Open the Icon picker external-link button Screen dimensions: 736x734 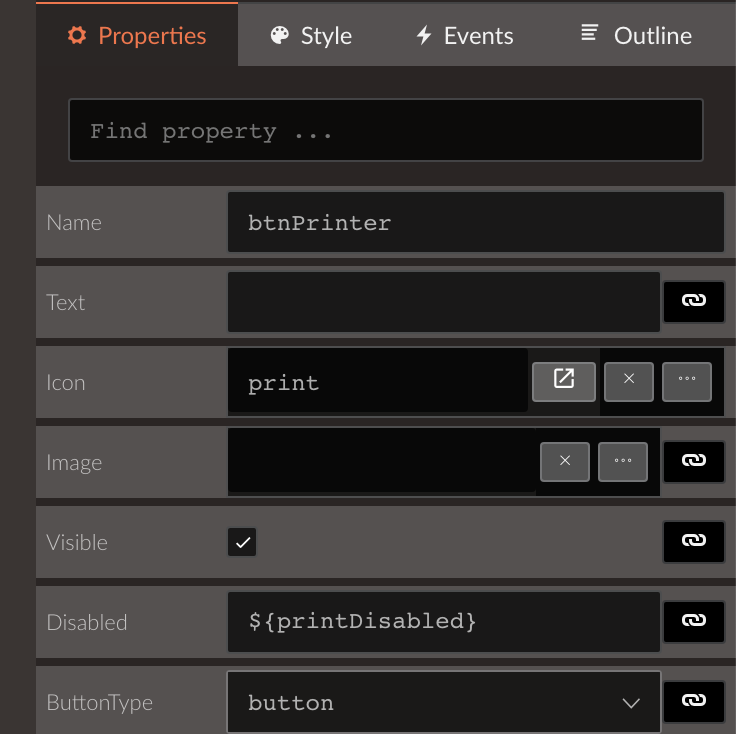(x=564, y=380)
